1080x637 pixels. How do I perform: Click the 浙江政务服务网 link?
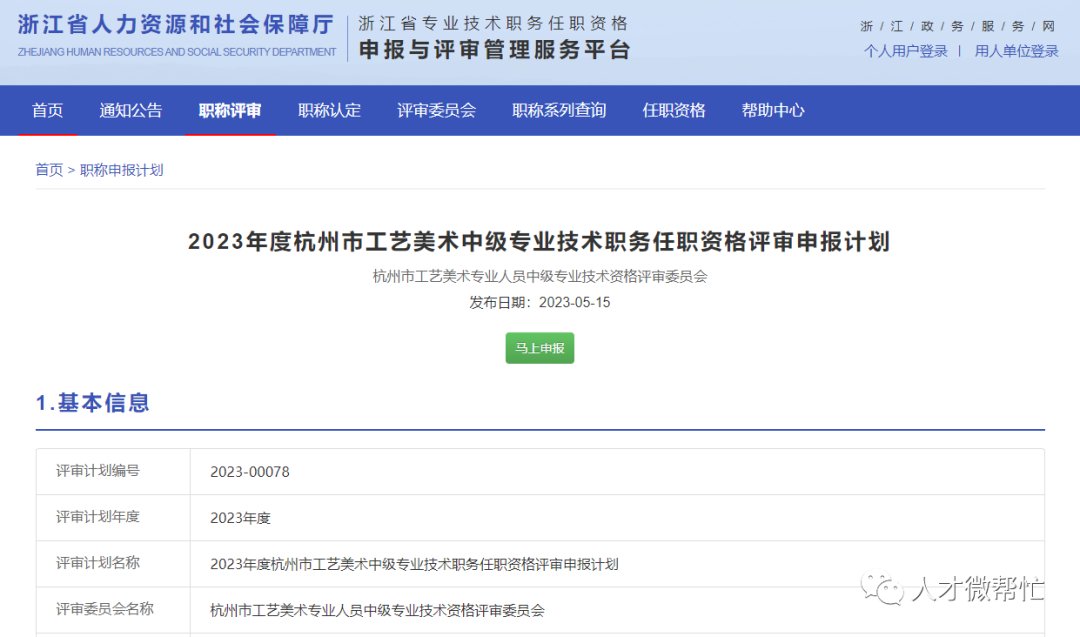pos(958,26)
